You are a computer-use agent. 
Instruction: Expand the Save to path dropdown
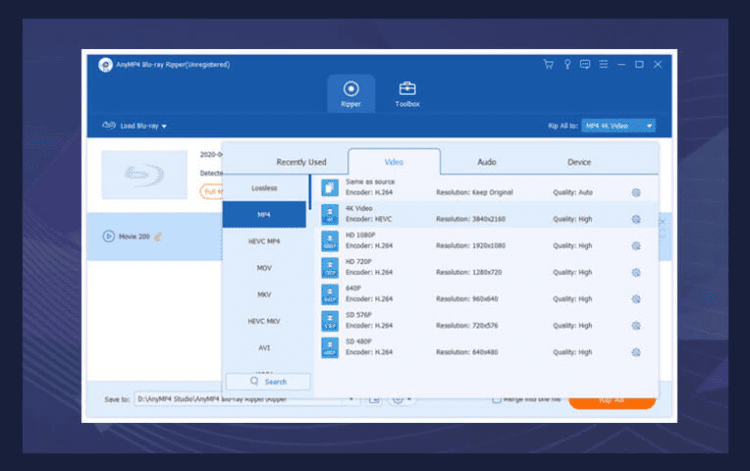351,399
